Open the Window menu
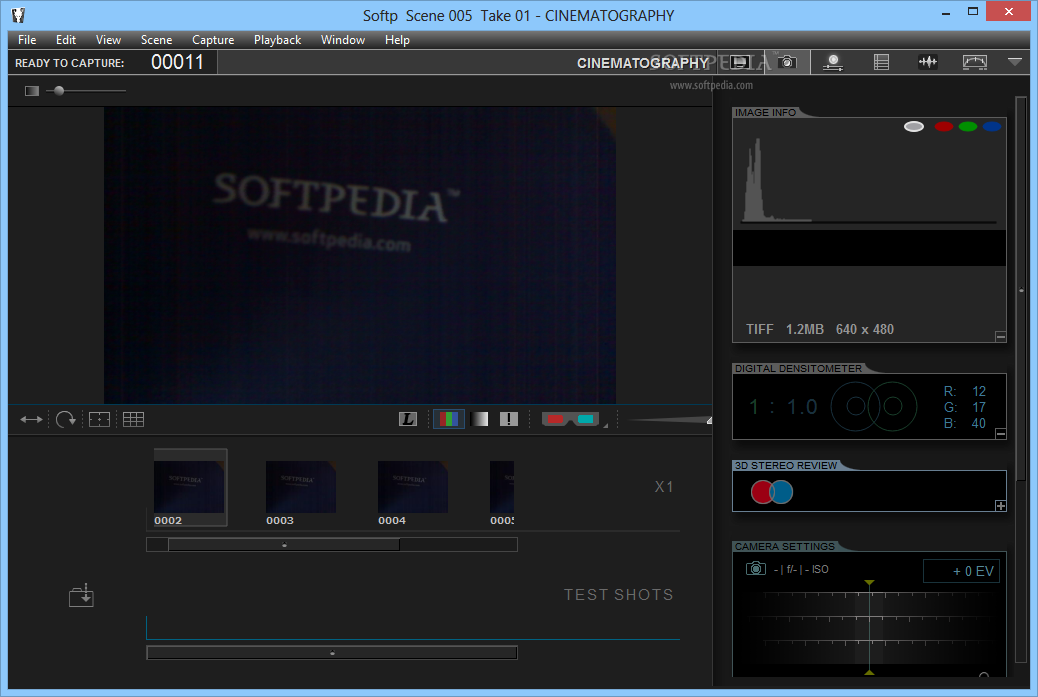This screenshot has height=697, width=1038. (343, 40)
